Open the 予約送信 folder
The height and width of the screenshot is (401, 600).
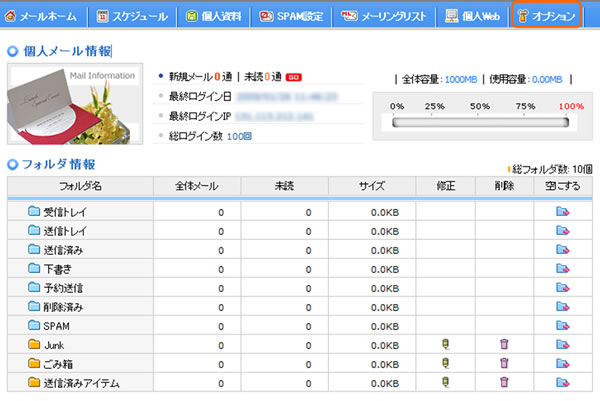(62, 288)
